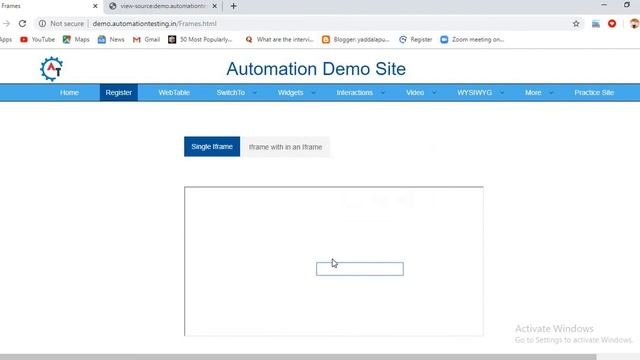Open the Chrome profile avatar
The image size is (640, 360).
634,24
